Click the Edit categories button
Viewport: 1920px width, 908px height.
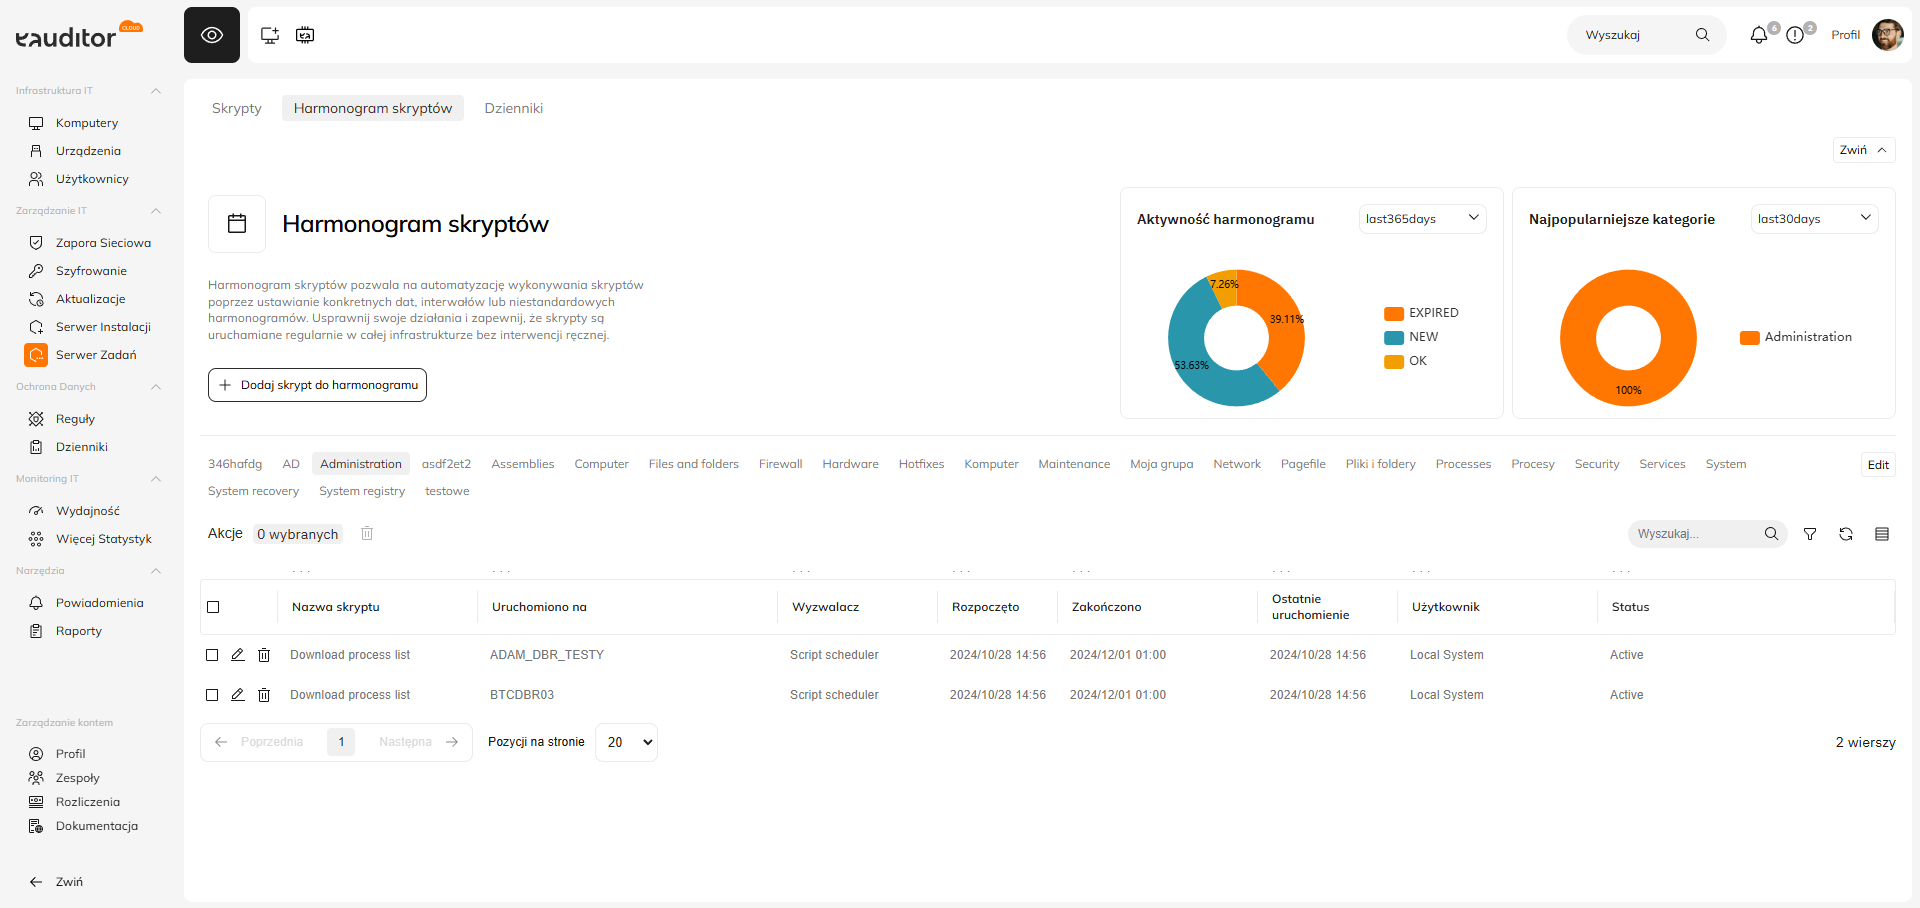click(x=1878, y=465)
